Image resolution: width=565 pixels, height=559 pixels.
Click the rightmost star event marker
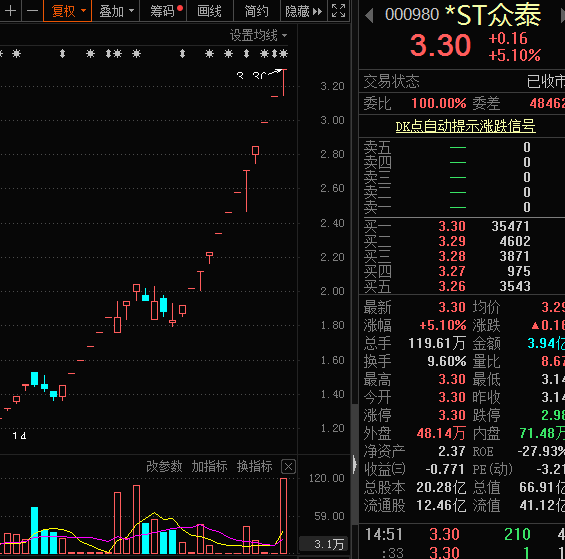pyautogui.click(x=284, y=54)
